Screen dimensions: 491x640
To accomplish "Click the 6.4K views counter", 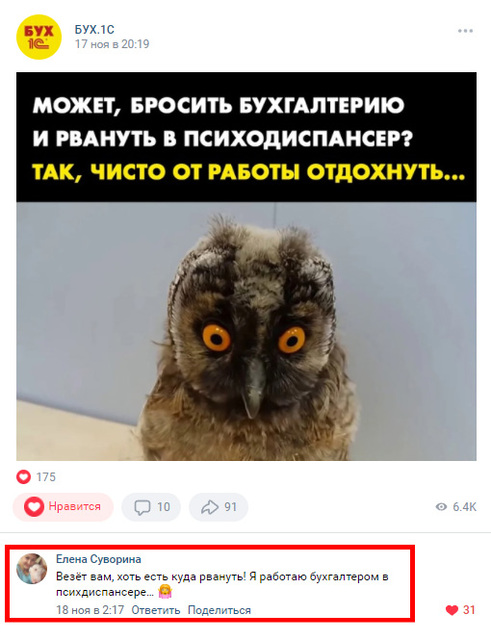I will [464, 507].
